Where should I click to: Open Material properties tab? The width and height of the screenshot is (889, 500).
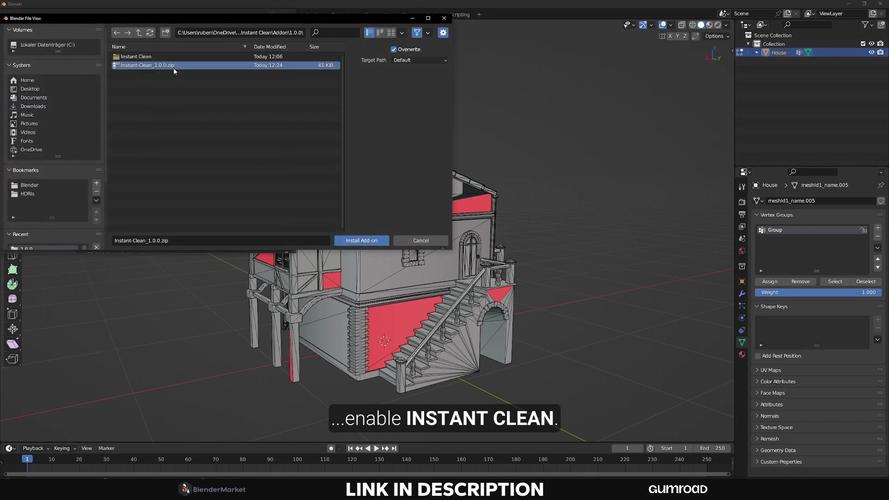(x=742, y=355)
